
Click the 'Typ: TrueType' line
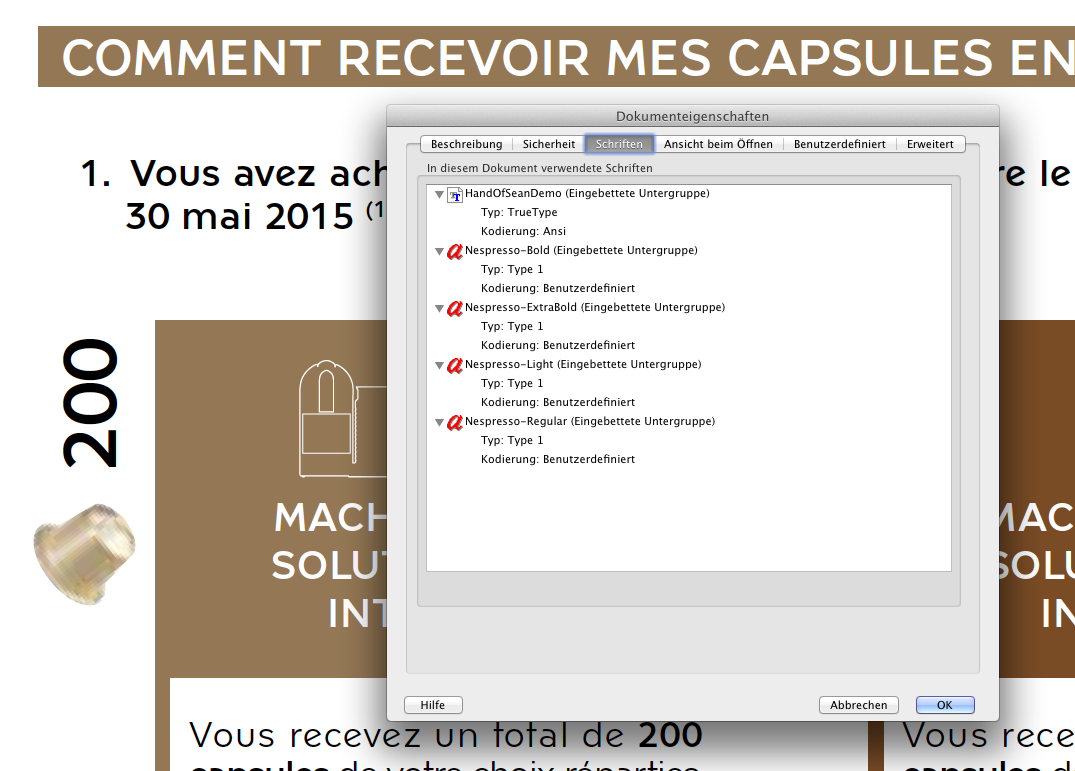(x=519, y=212)
